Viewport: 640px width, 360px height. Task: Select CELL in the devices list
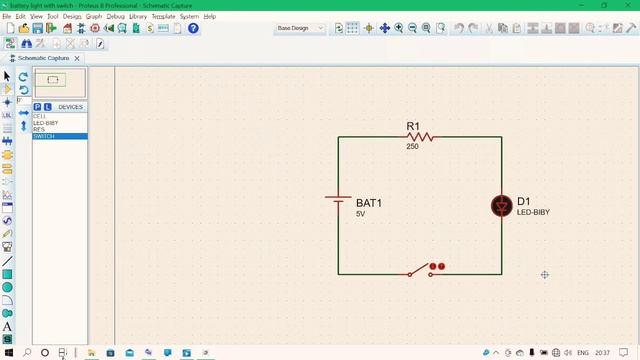tap(60, 116)
